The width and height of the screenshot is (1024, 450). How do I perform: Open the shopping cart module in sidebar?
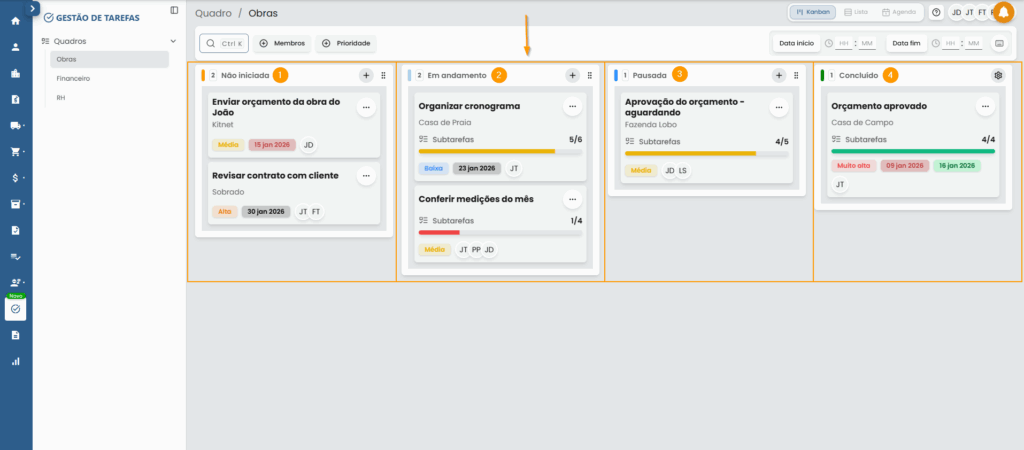[x=15, y=152]
